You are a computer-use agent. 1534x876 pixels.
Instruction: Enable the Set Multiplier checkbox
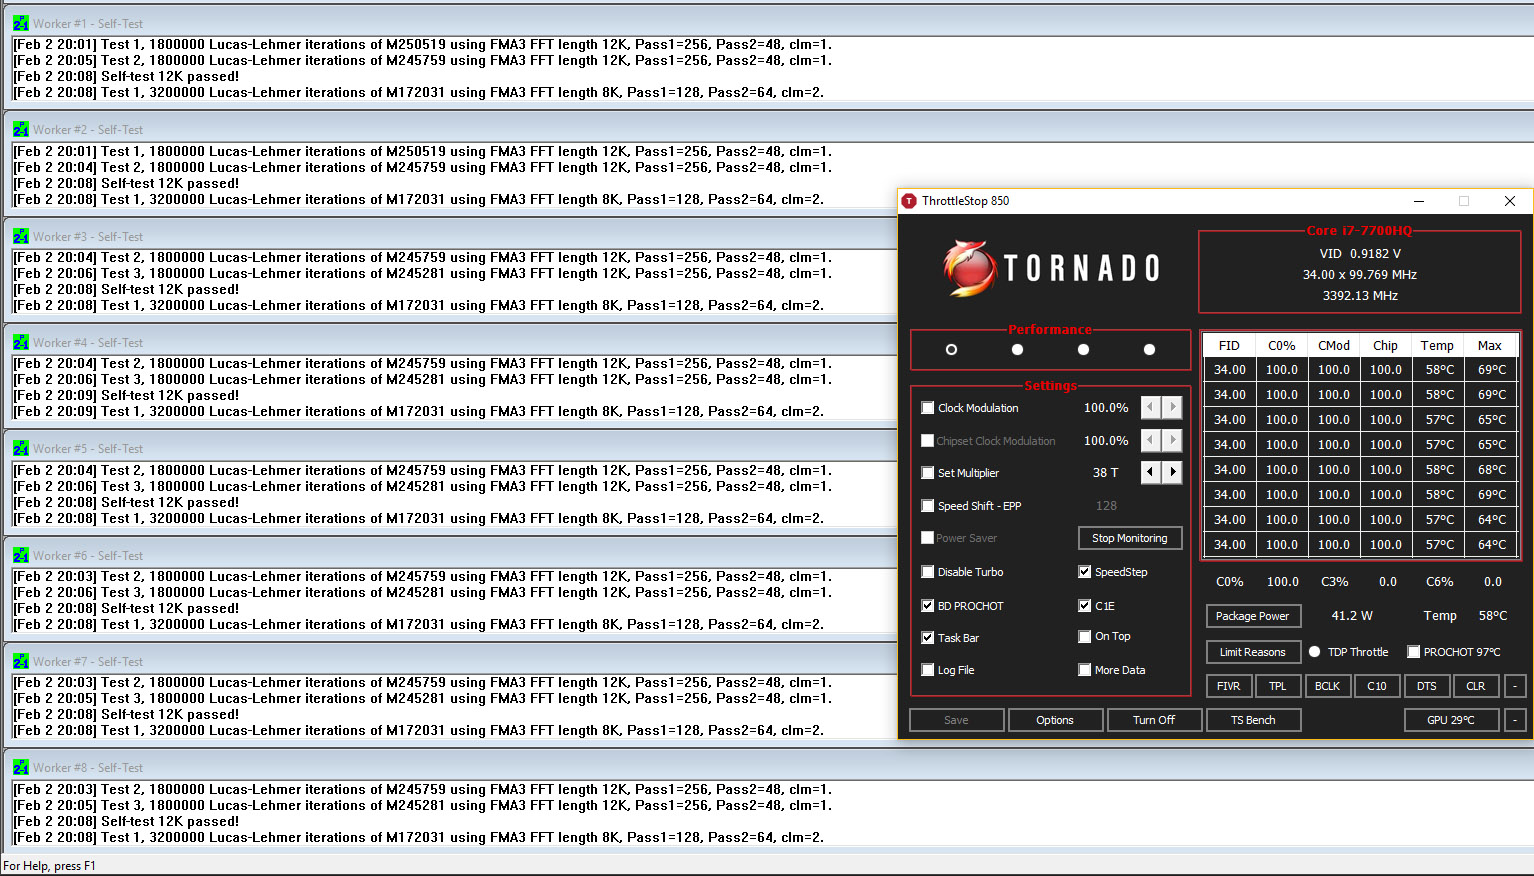coord(928,473)
